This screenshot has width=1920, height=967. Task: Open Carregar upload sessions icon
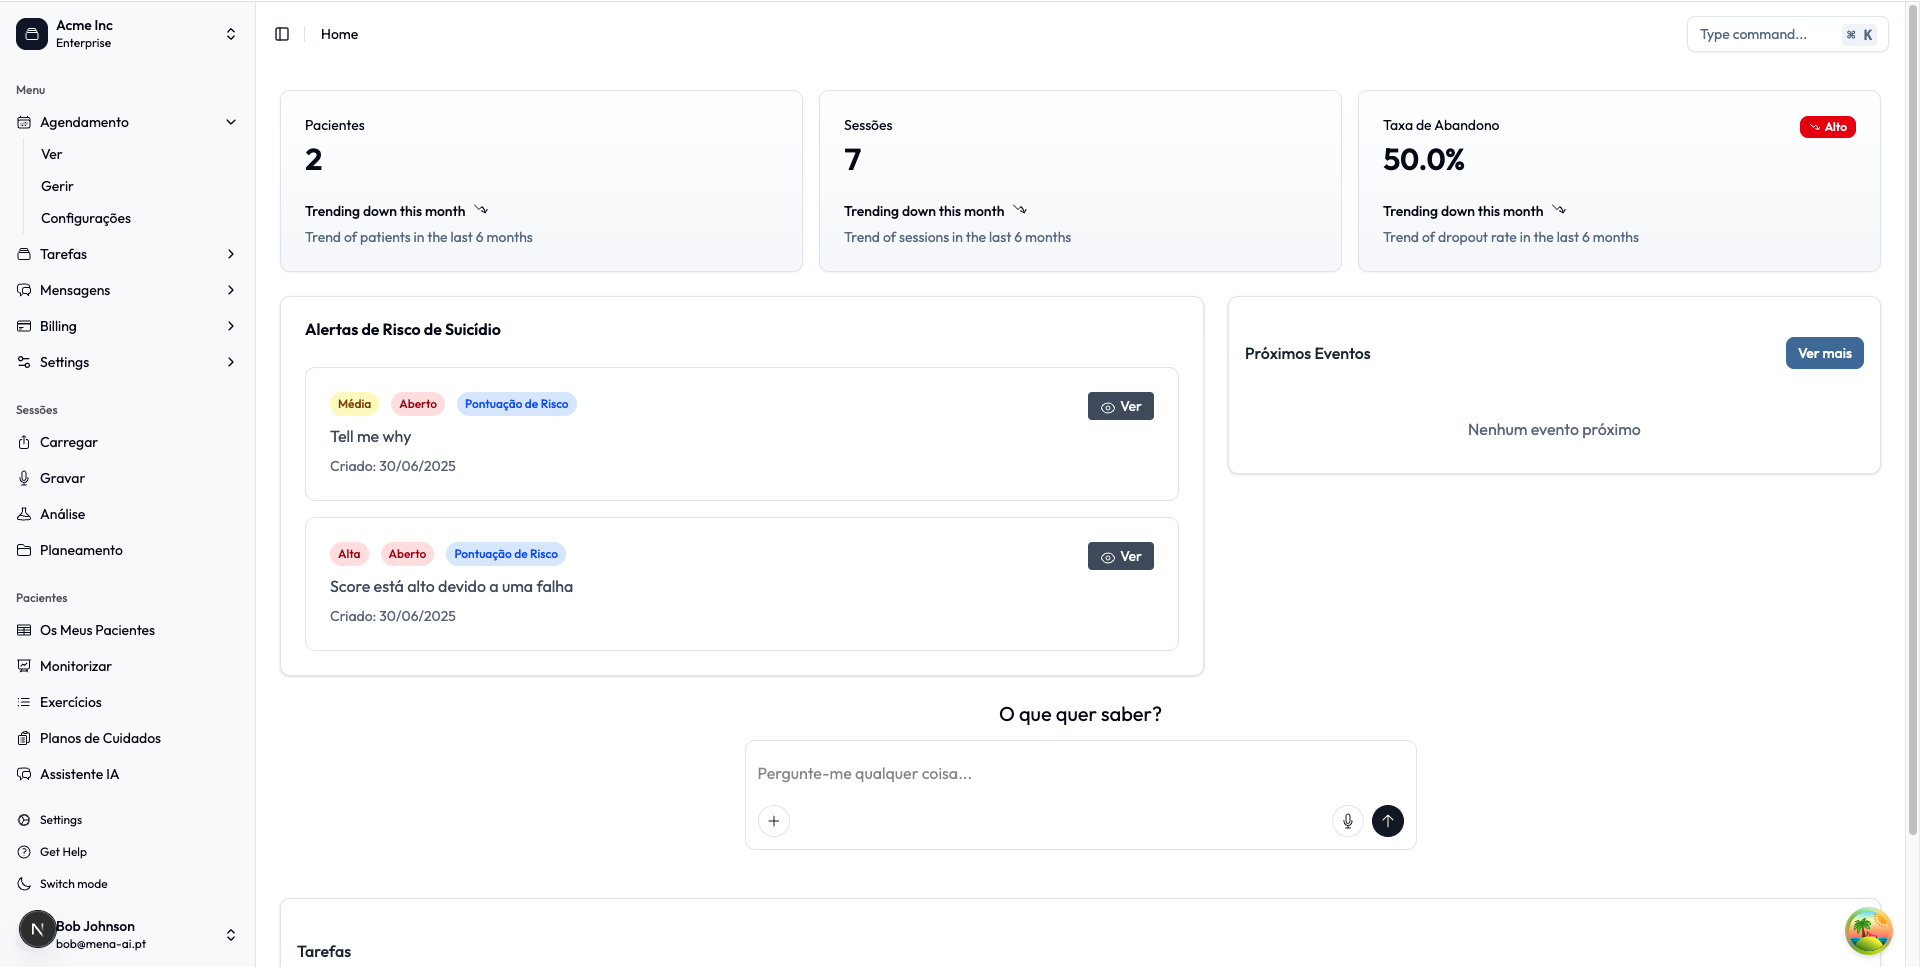(x=24, y=442)
